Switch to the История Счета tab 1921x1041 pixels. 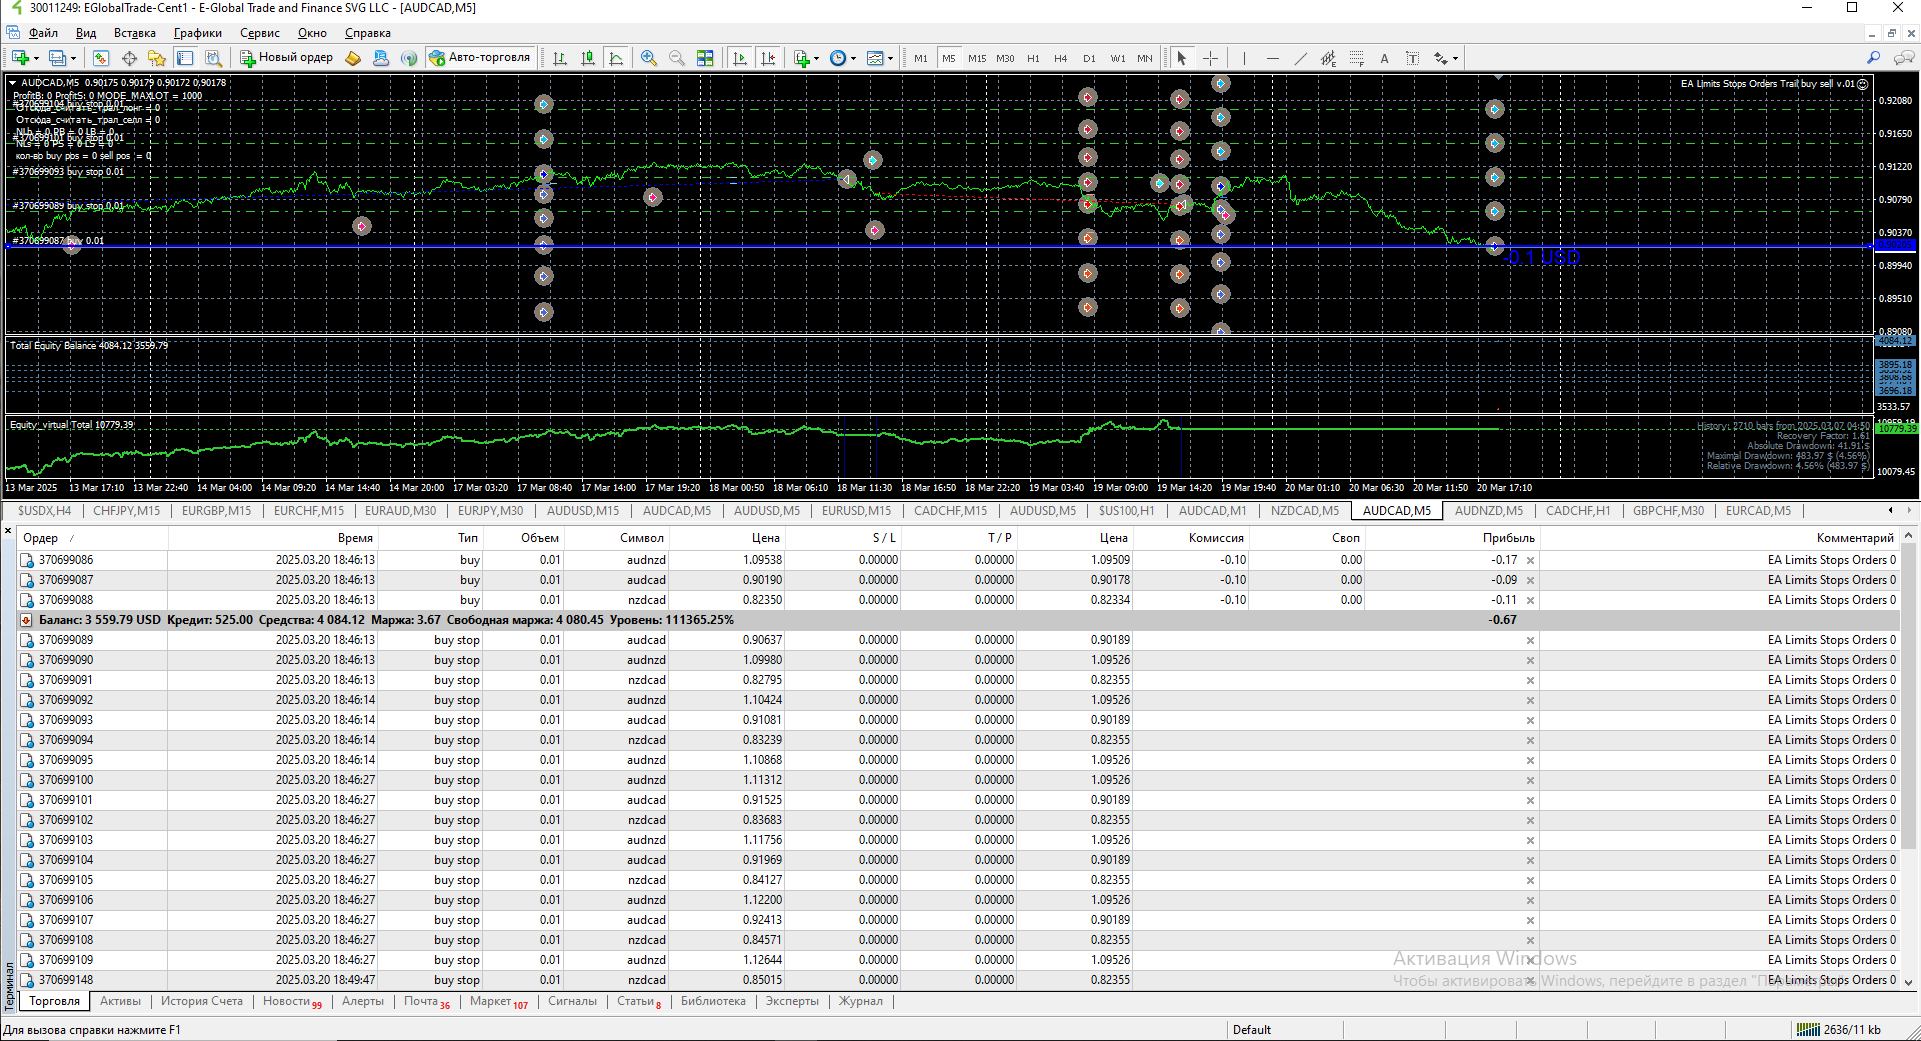[x=202, y=1001]
